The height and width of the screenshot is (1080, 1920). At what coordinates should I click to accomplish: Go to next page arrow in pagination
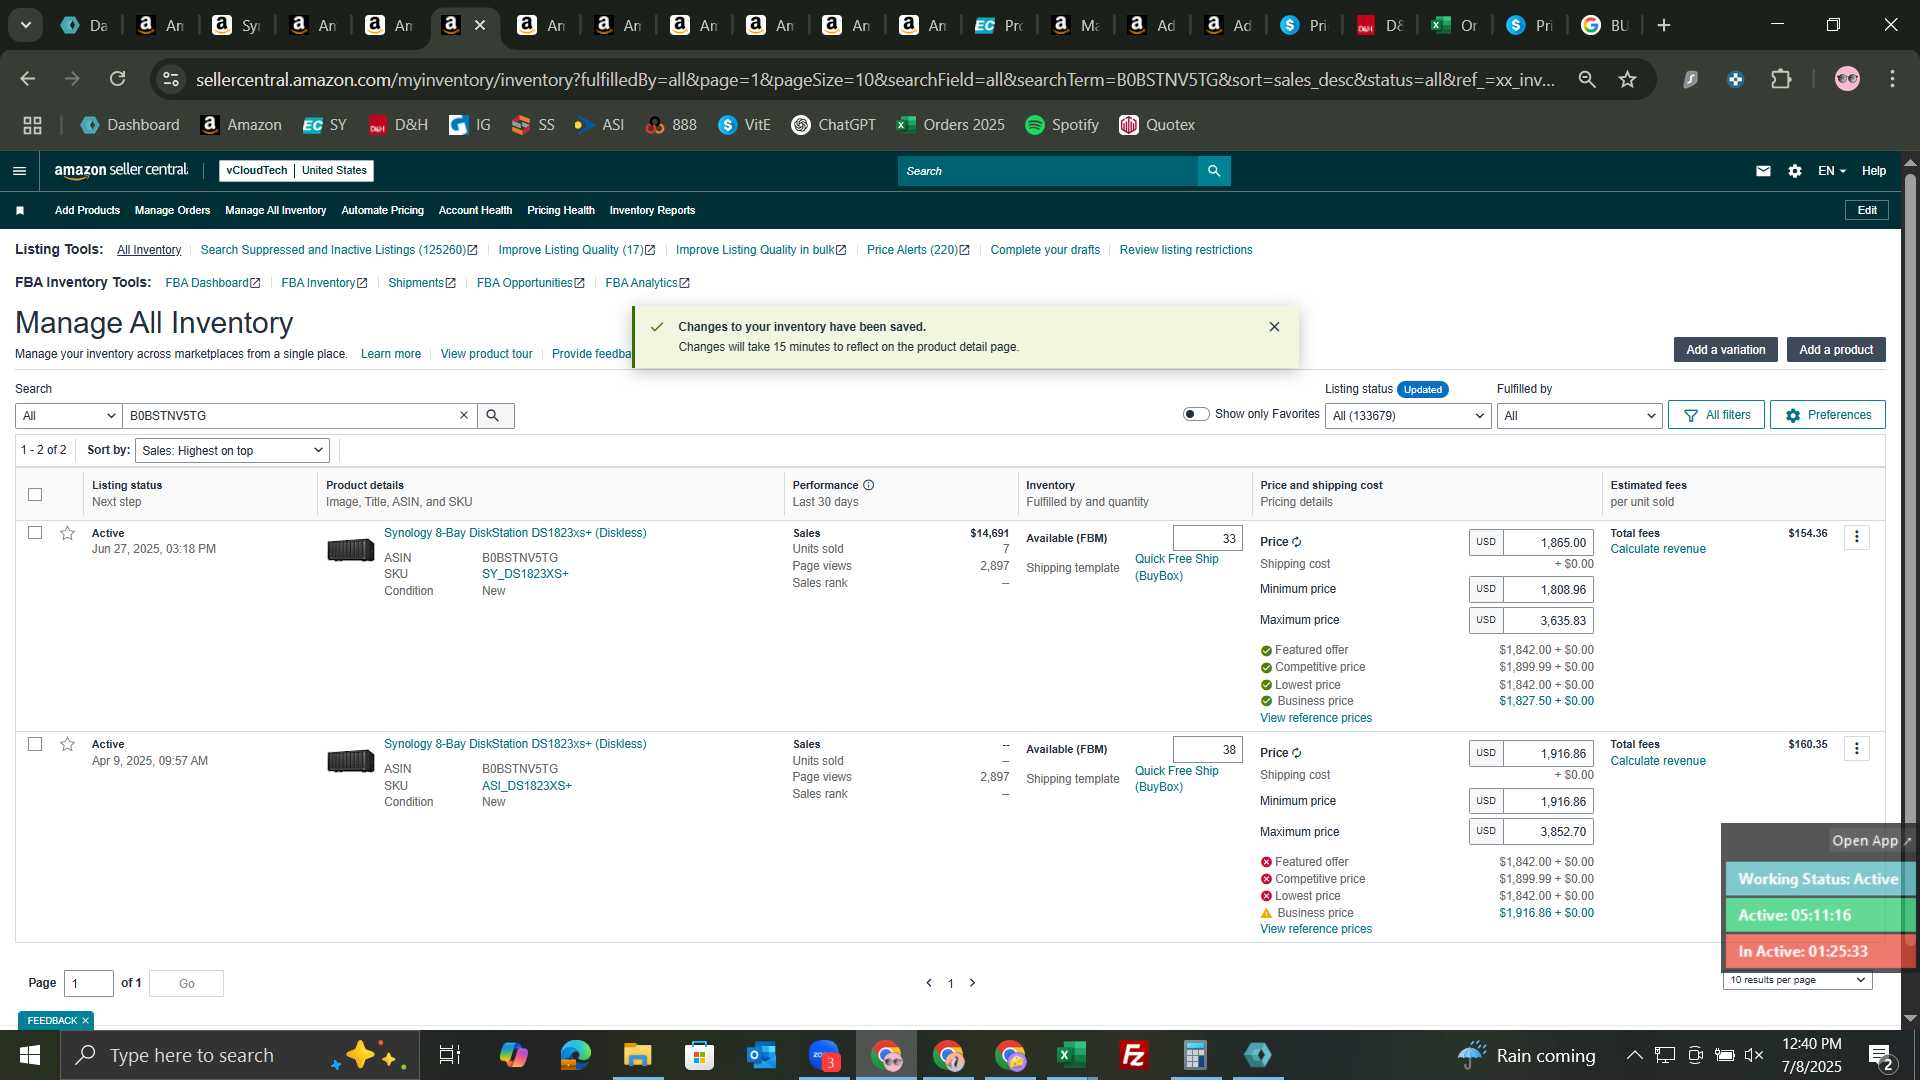pyautogui.click(x=972, y=983)
